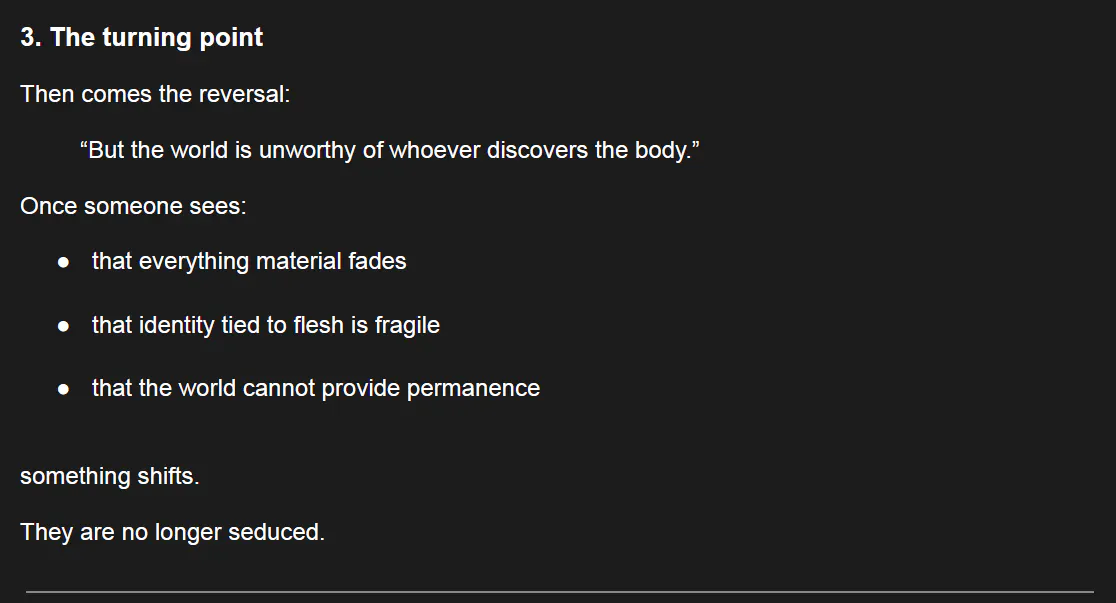1116x603 pixels.
Task: Click the word "seduced" in the last sentence
Action: pyautogui.click(x=274, y=533)
